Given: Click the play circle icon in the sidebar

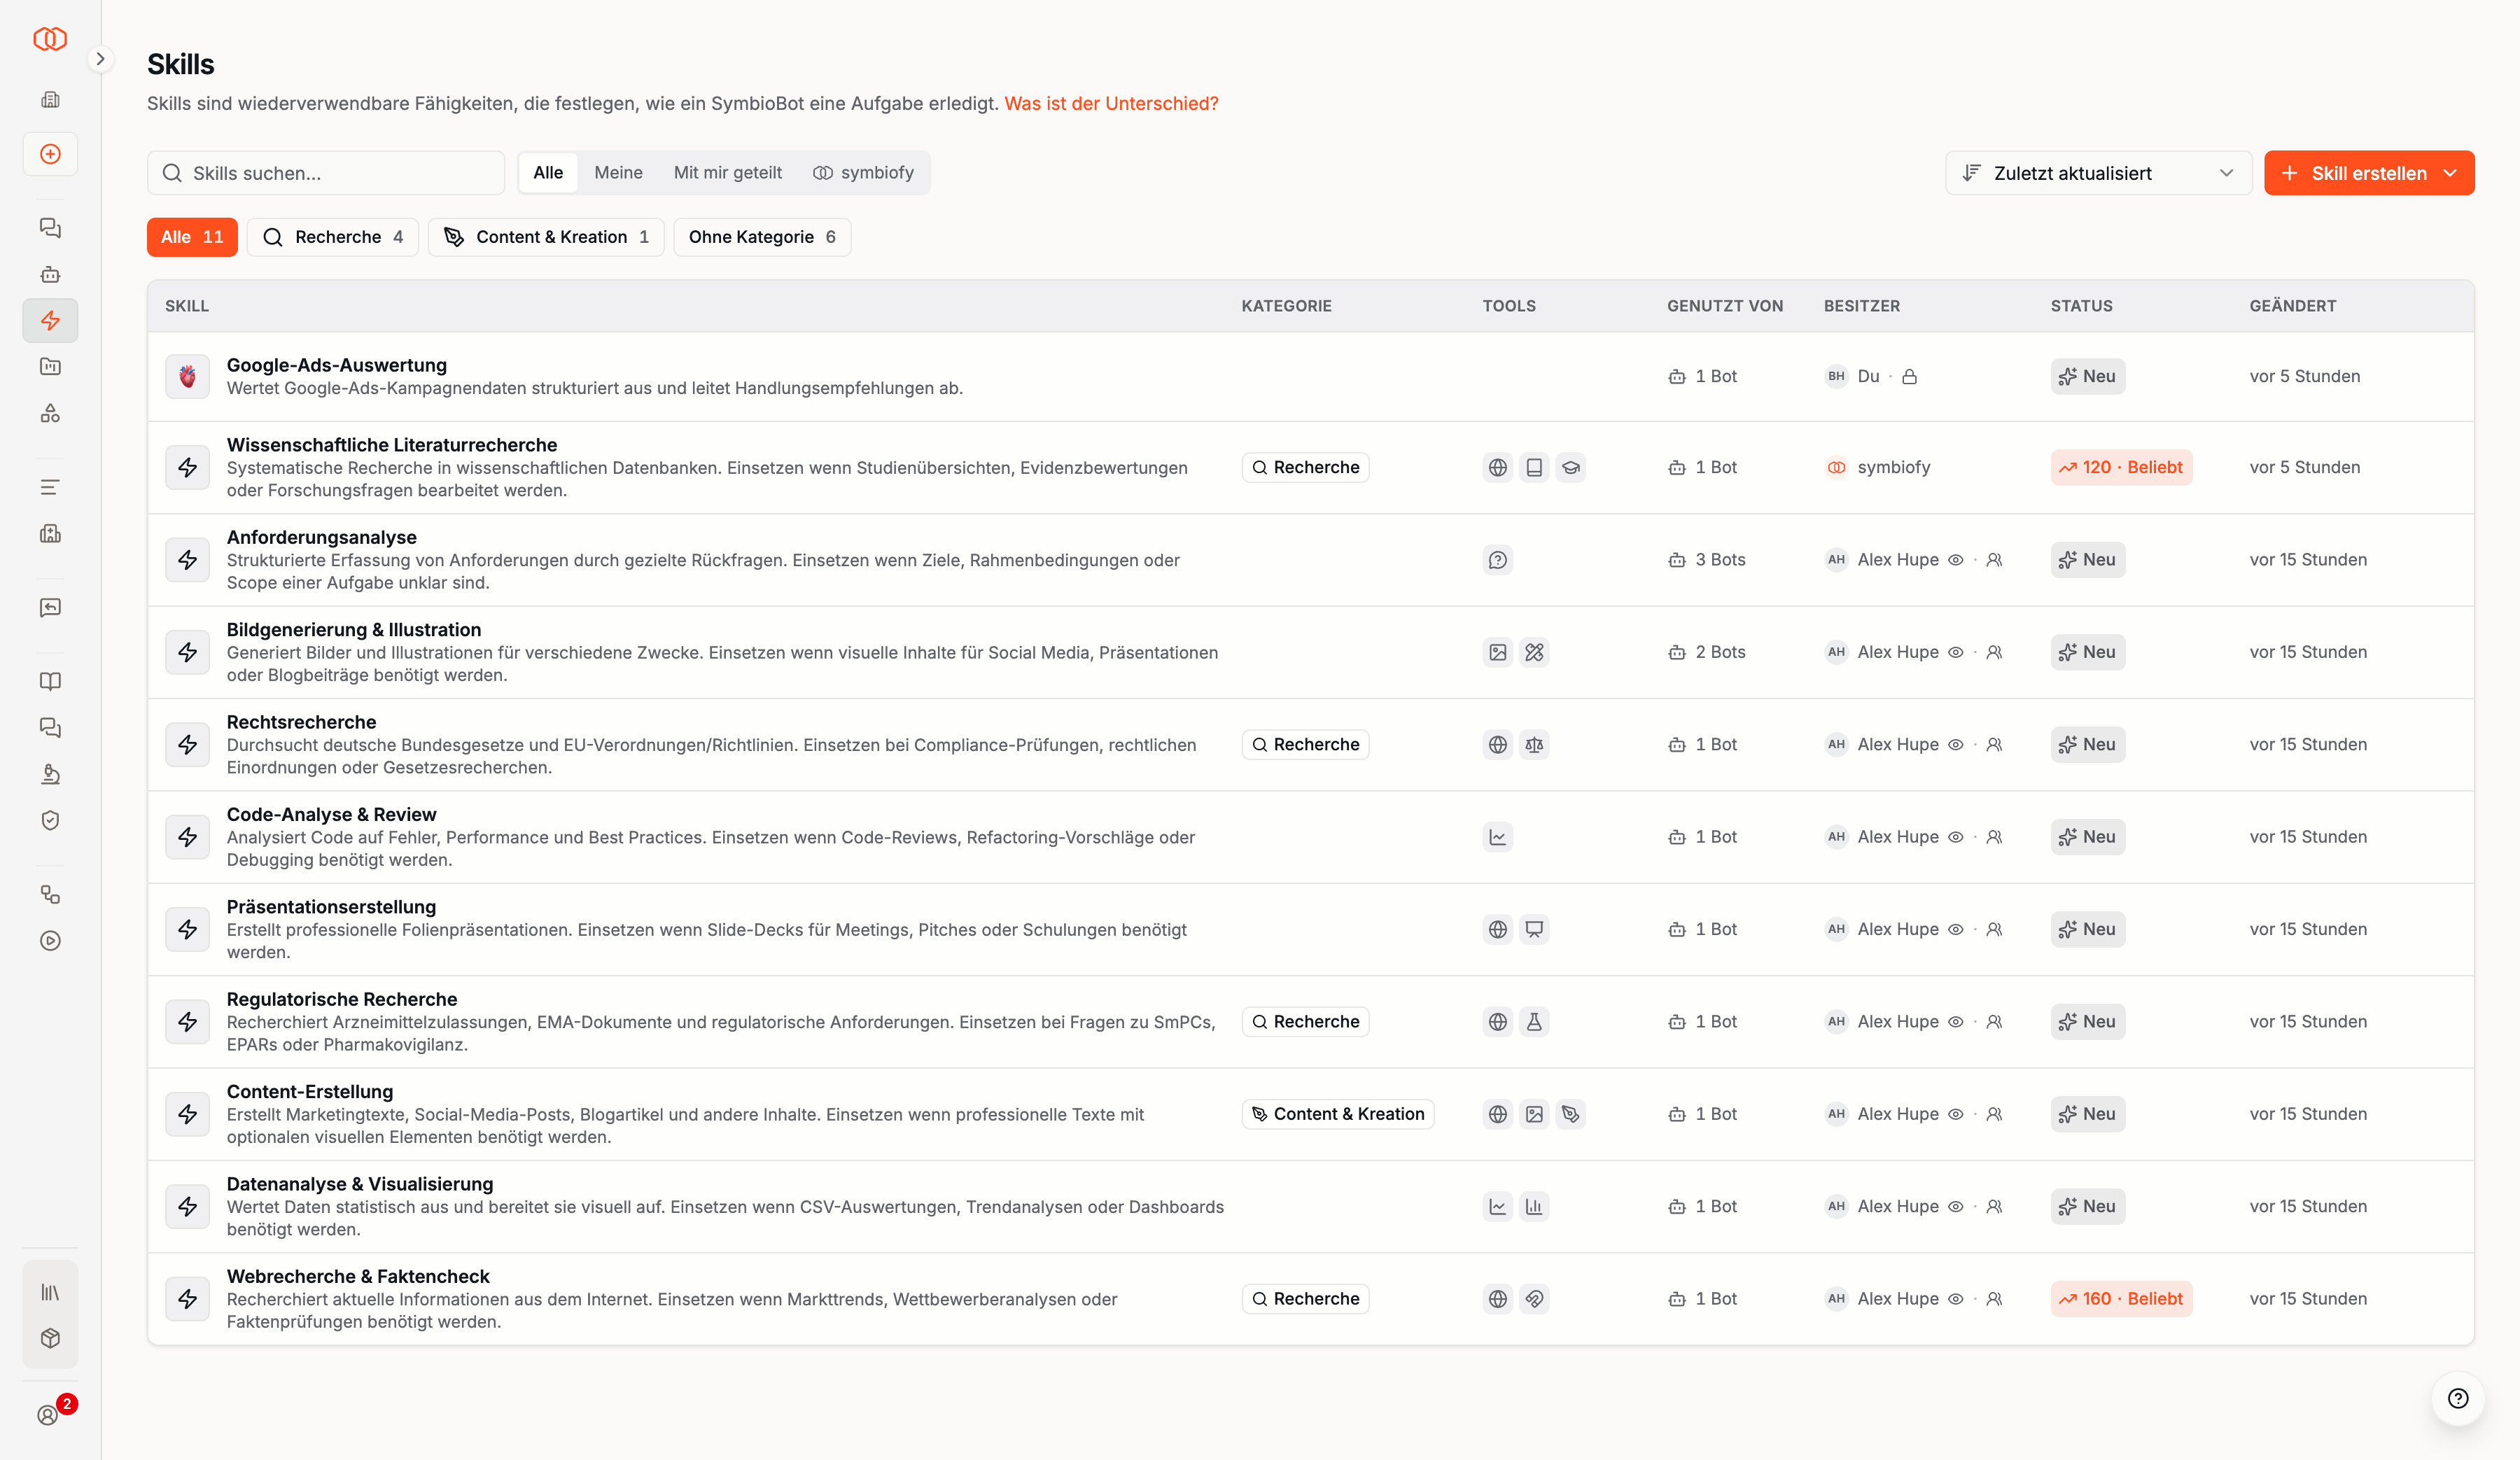Looking at the screenshot, I should click(50, 940).
